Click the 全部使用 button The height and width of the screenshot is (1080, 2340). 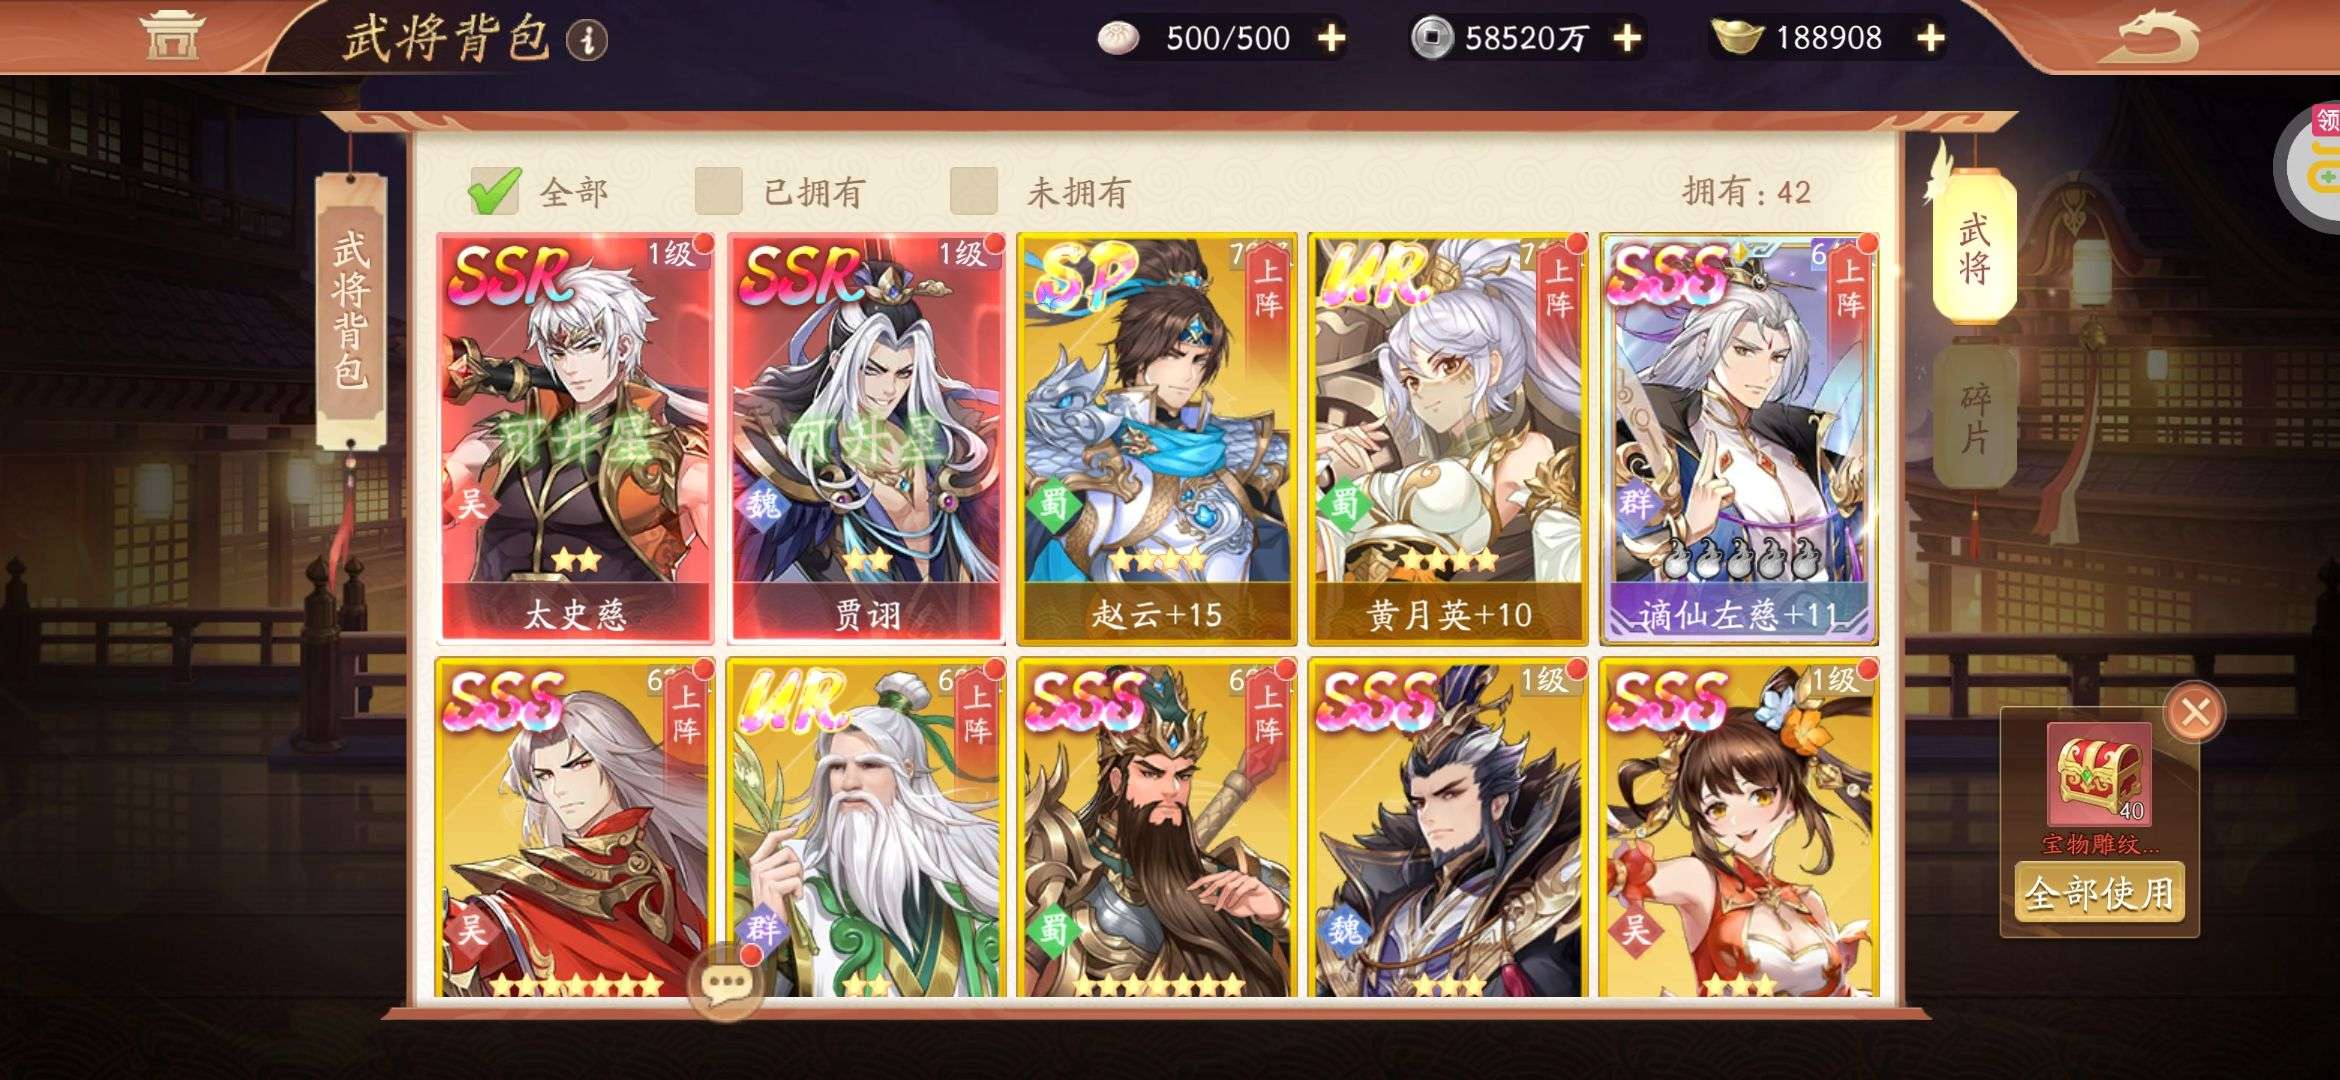point(2099,892)
